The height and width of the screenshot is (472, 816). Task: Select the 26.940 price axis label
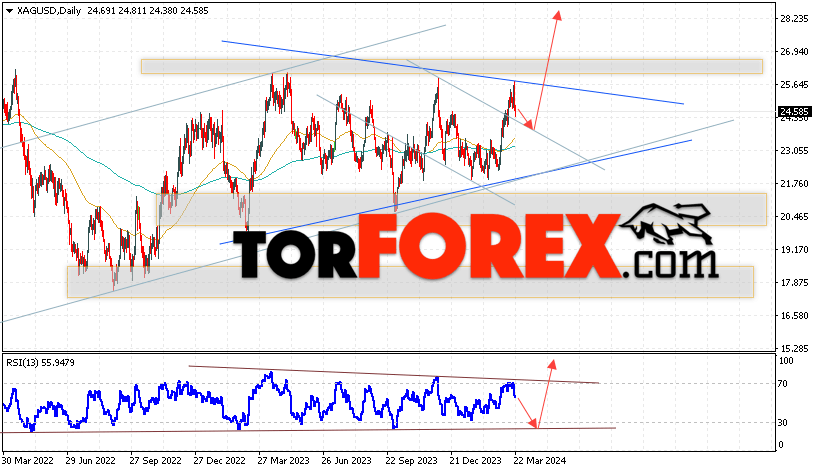click(x=795, y=52)
